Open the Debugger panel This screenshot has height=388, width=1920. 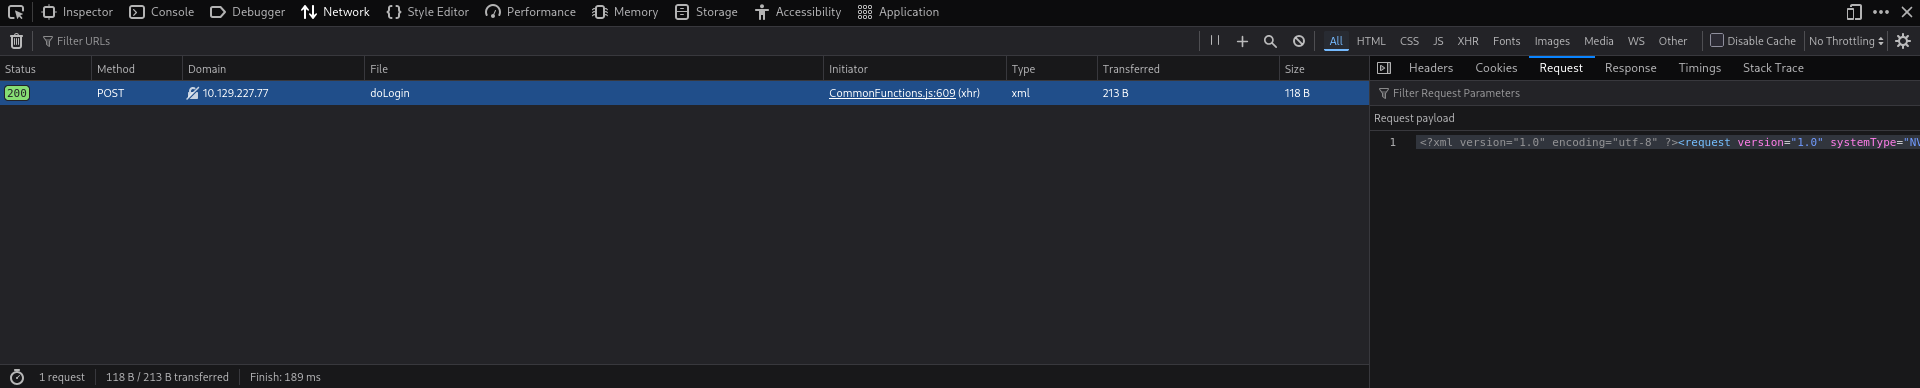click(x=247, y=12)
